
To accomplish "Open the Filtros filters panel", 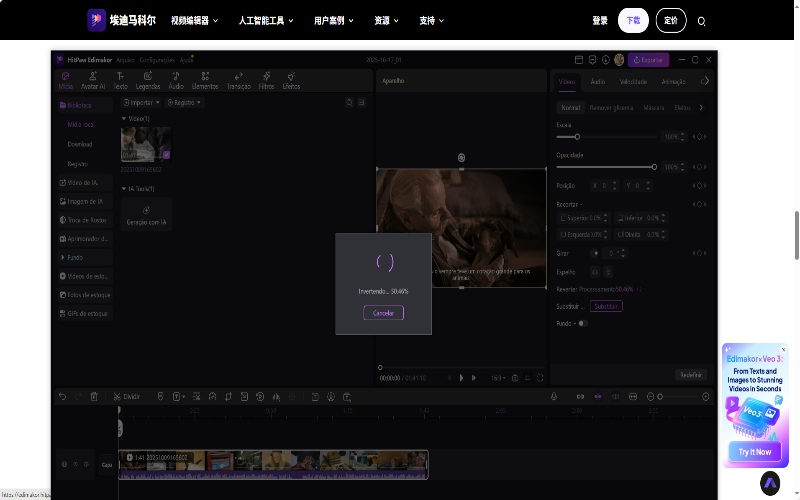I will point(266,80).
